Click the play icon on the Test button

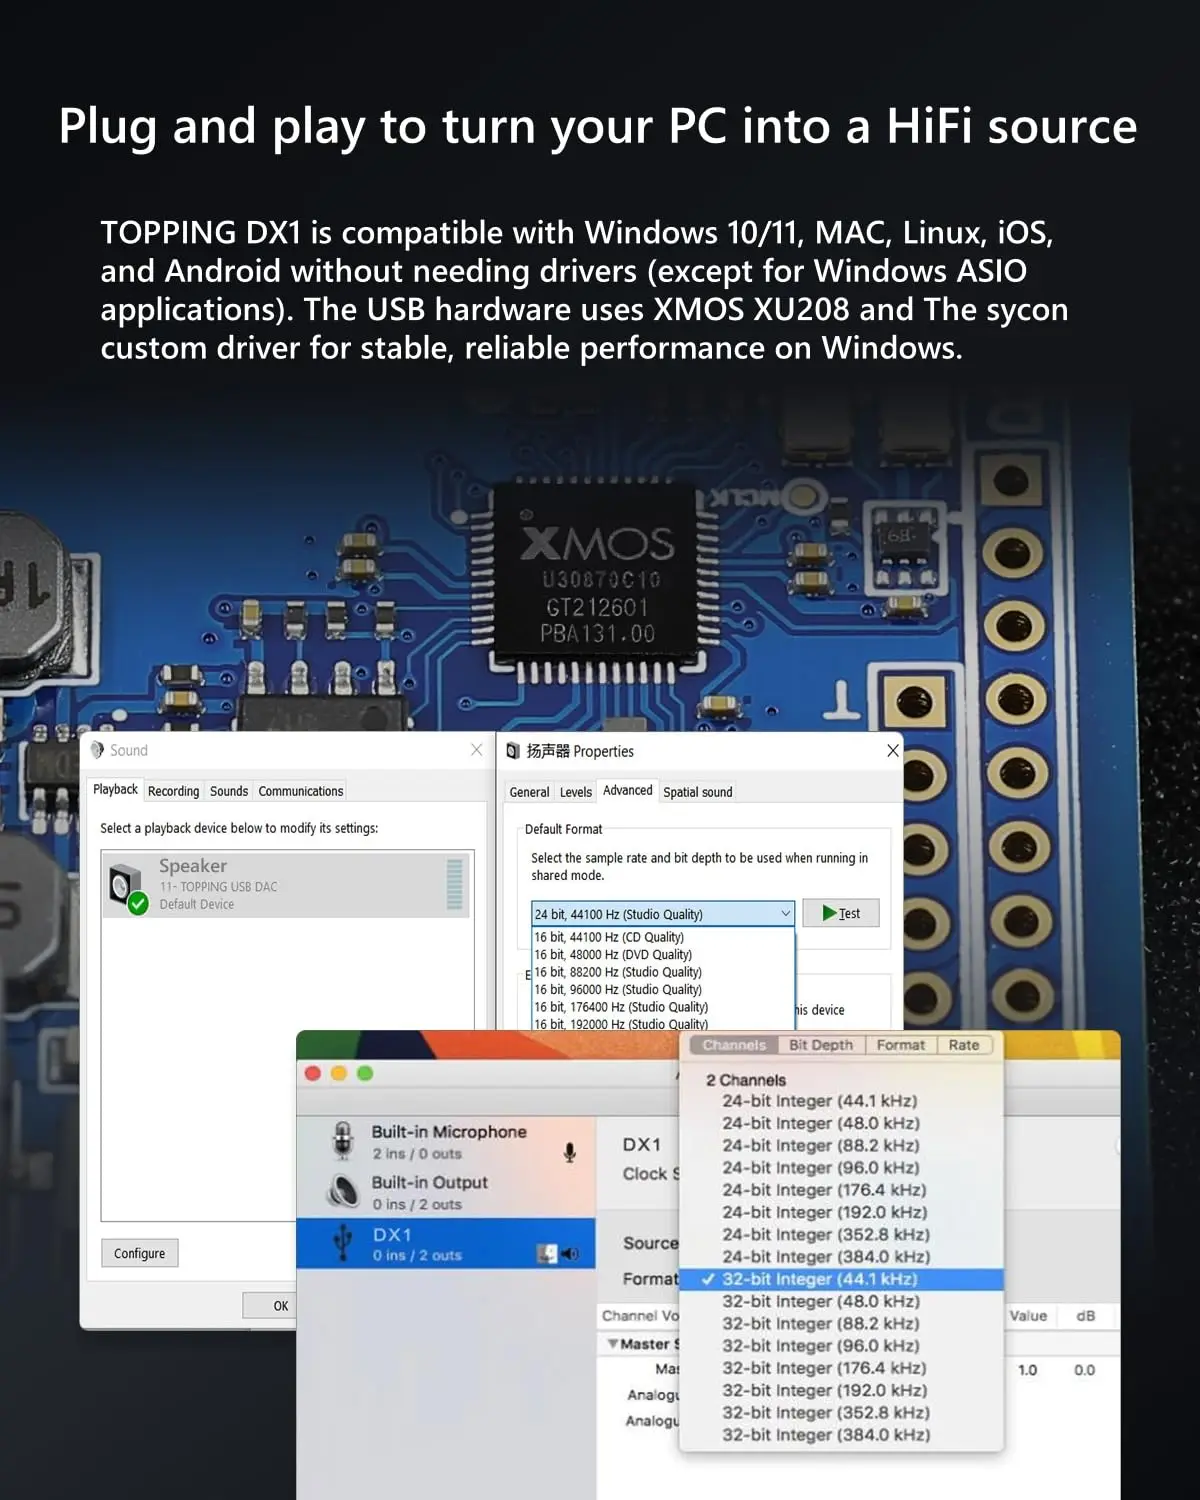pos(828,913)
